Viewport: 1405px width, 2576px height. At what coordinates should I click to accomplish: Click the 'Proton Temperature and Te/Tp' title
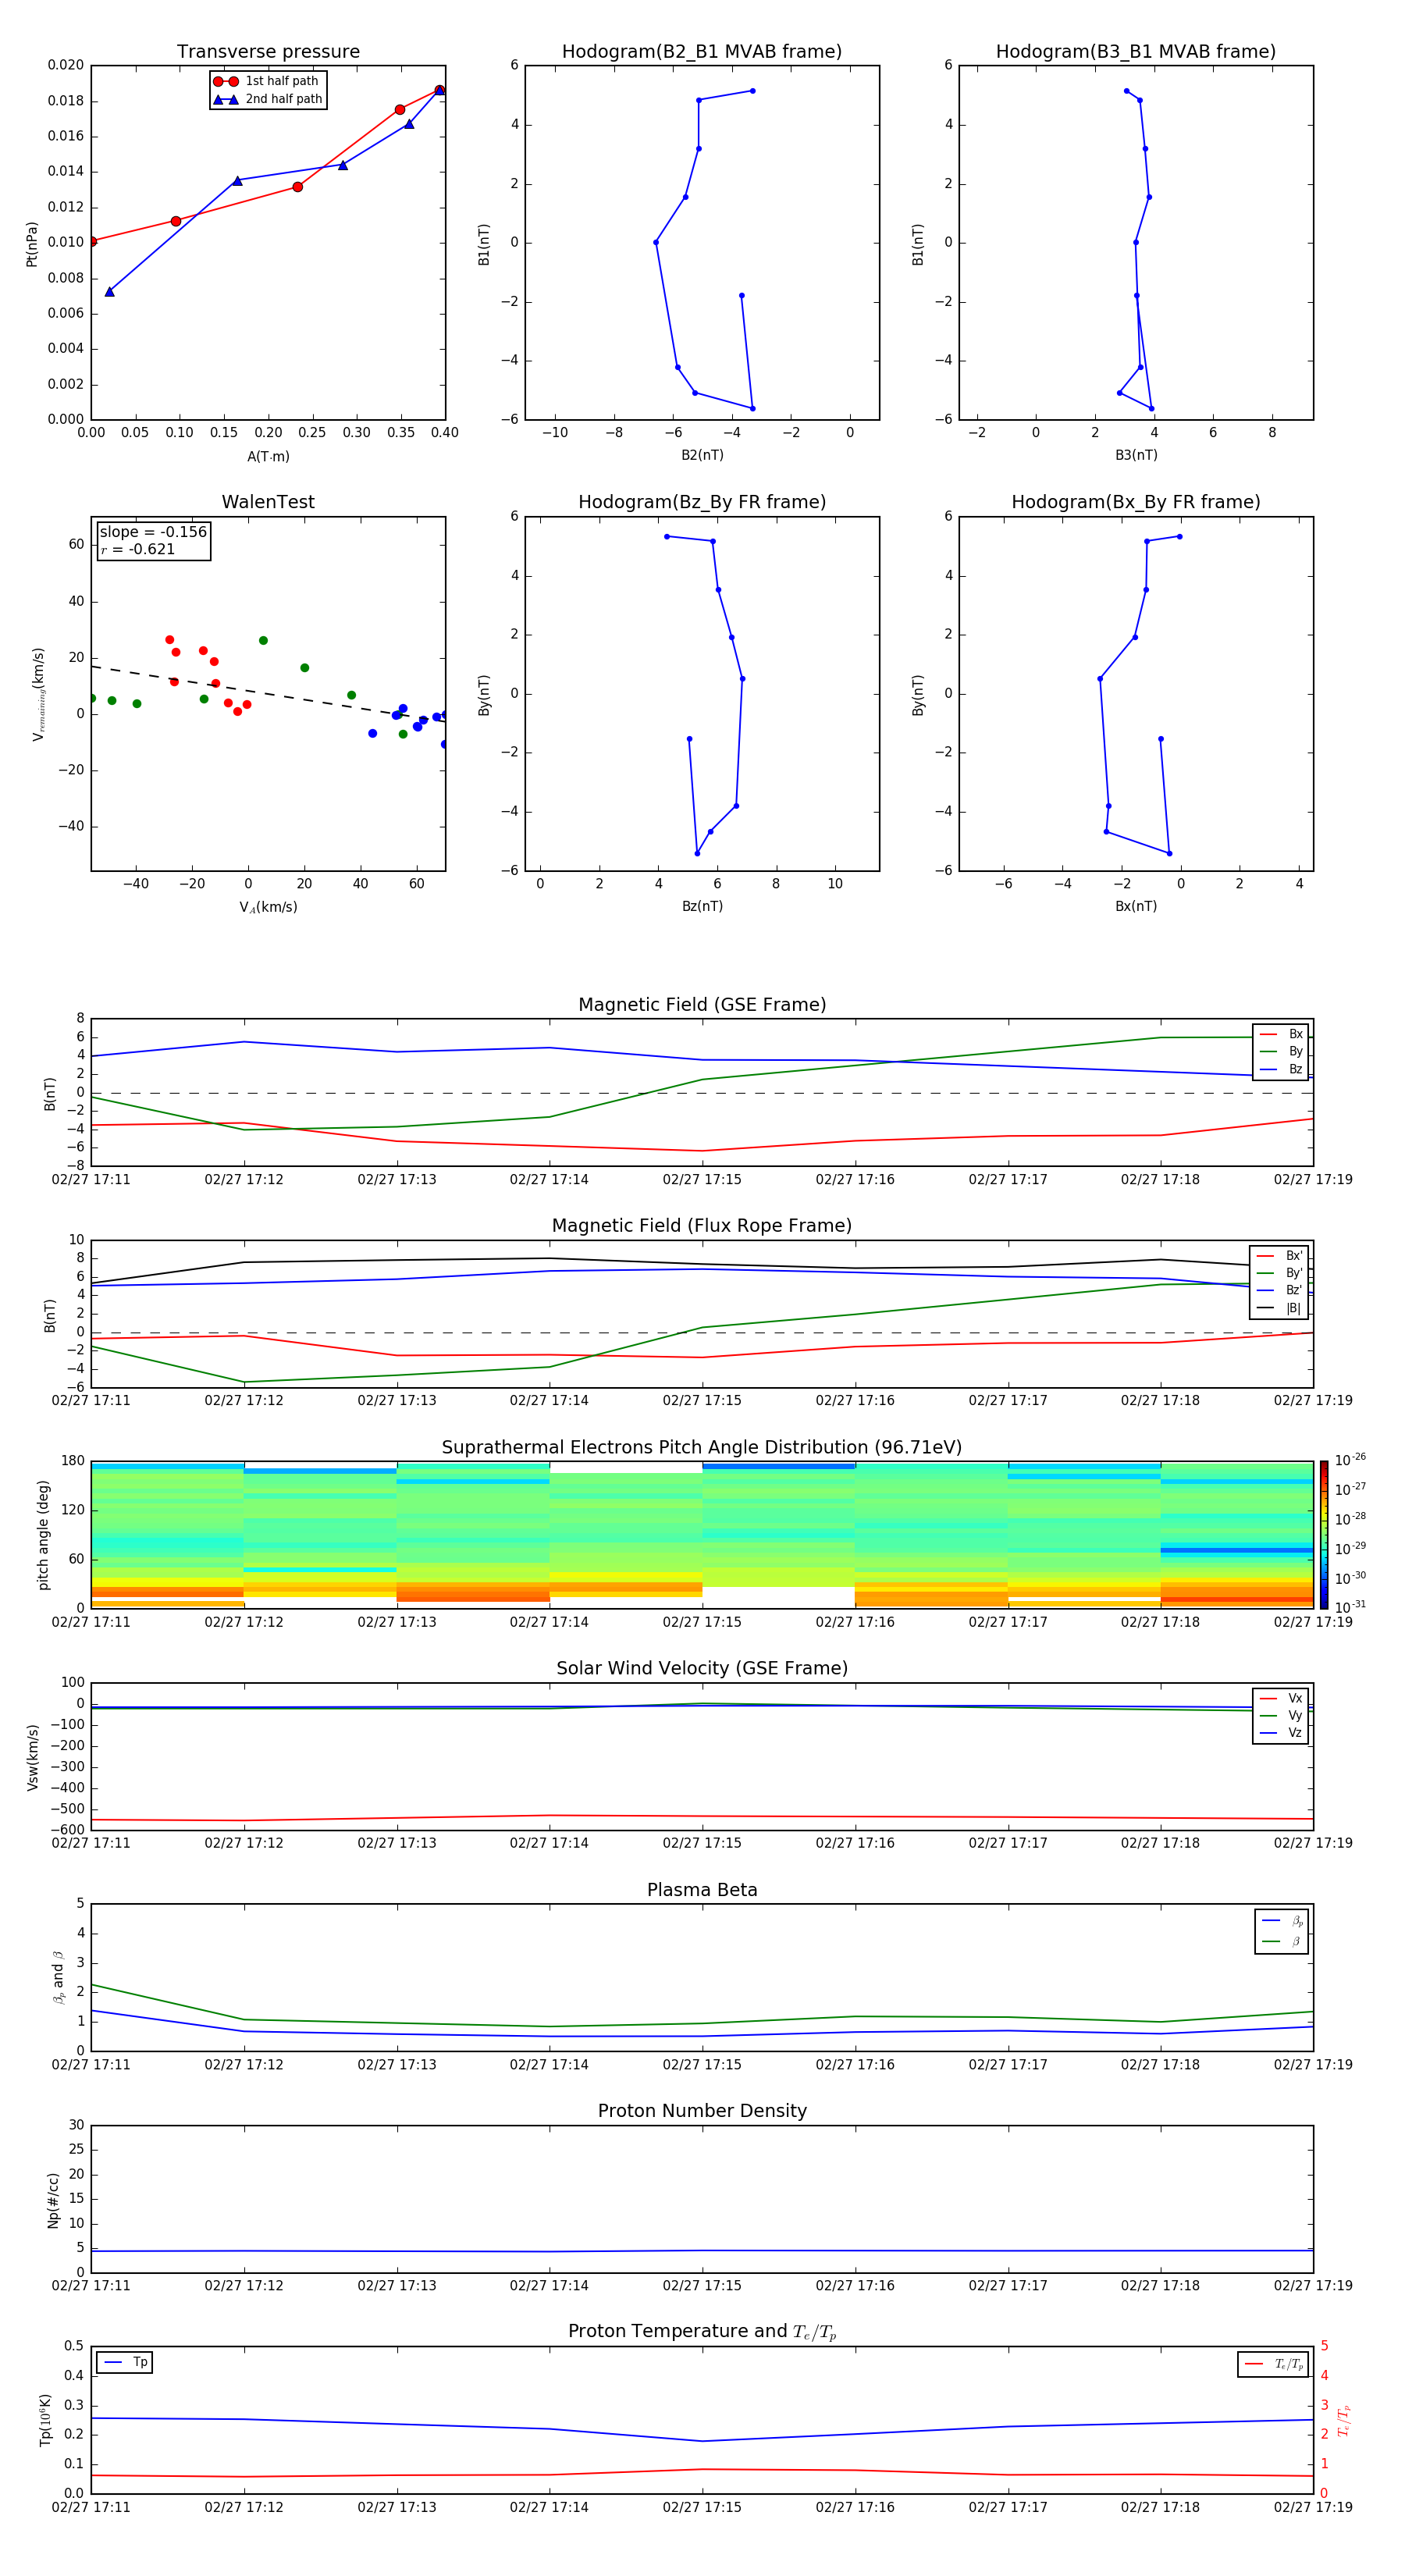pyautogui.click(x=702, y=2332)
